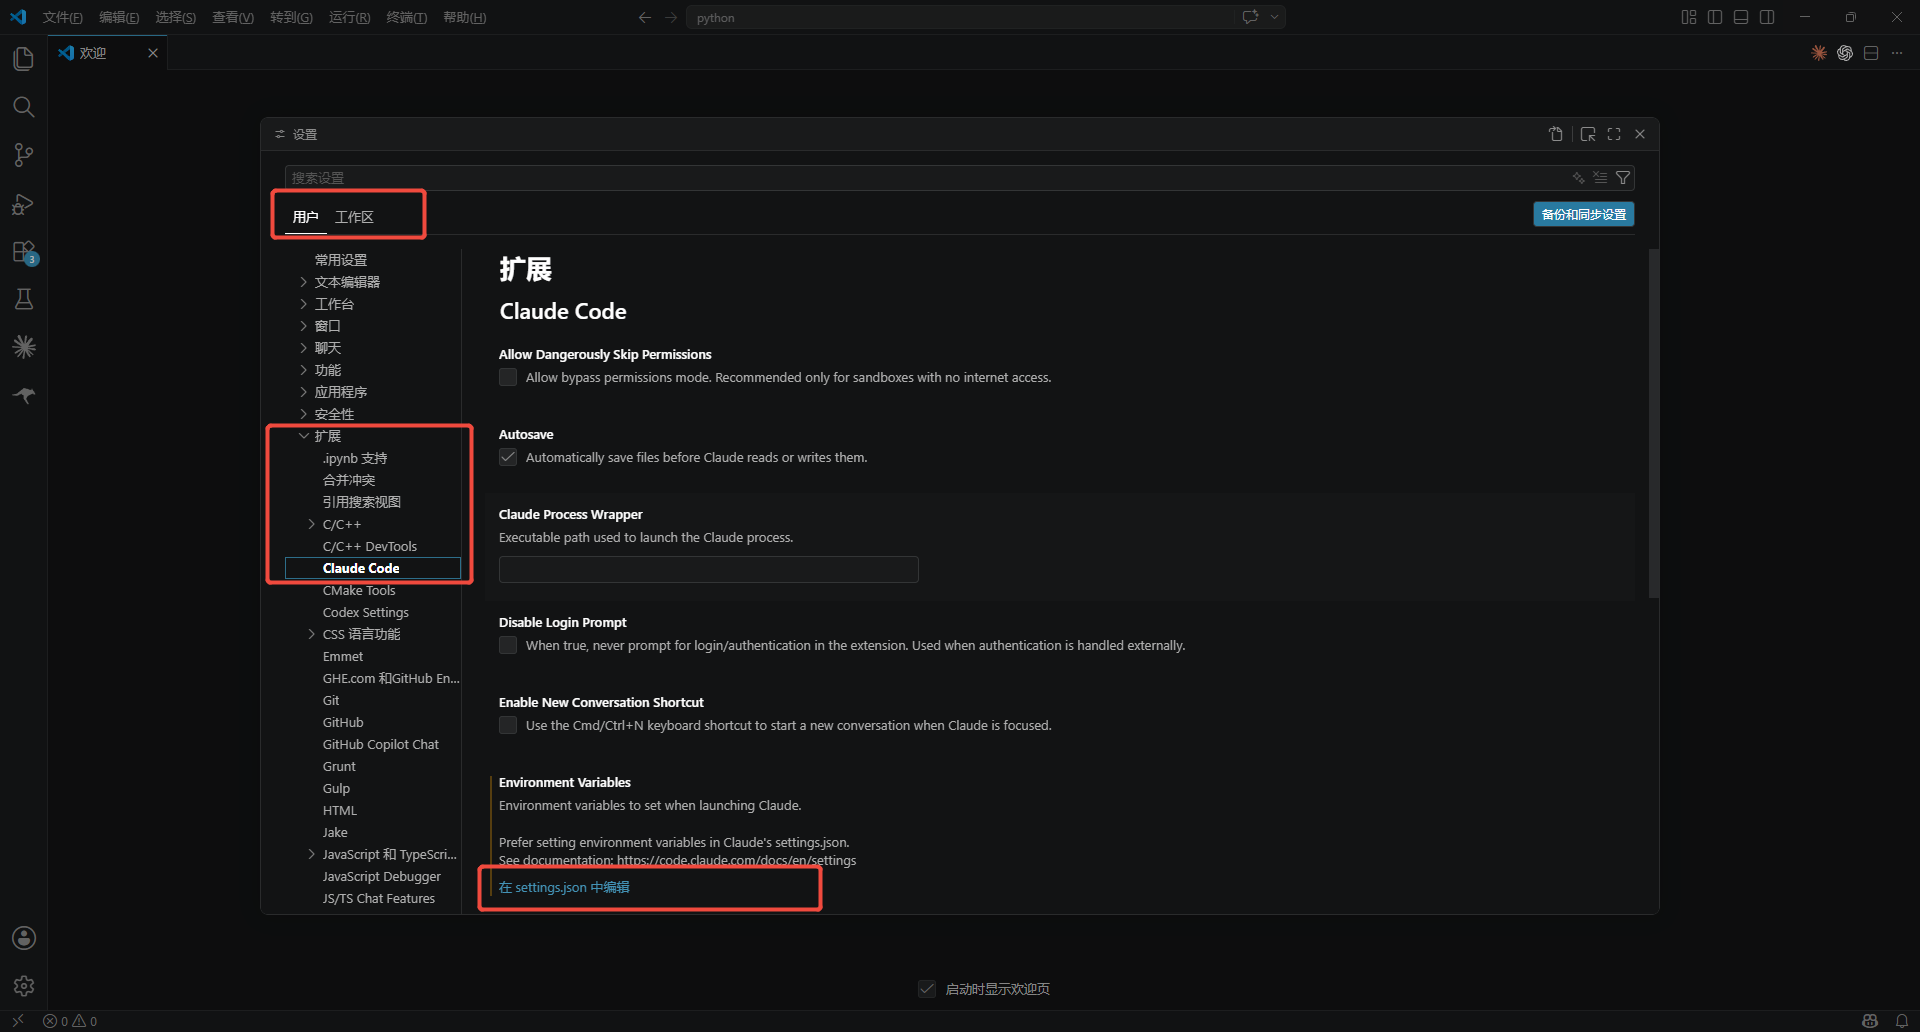Open the Explorer view in activity bar
The width and height of the screenshot is (1920, 1032).
[x=23, y=59]
